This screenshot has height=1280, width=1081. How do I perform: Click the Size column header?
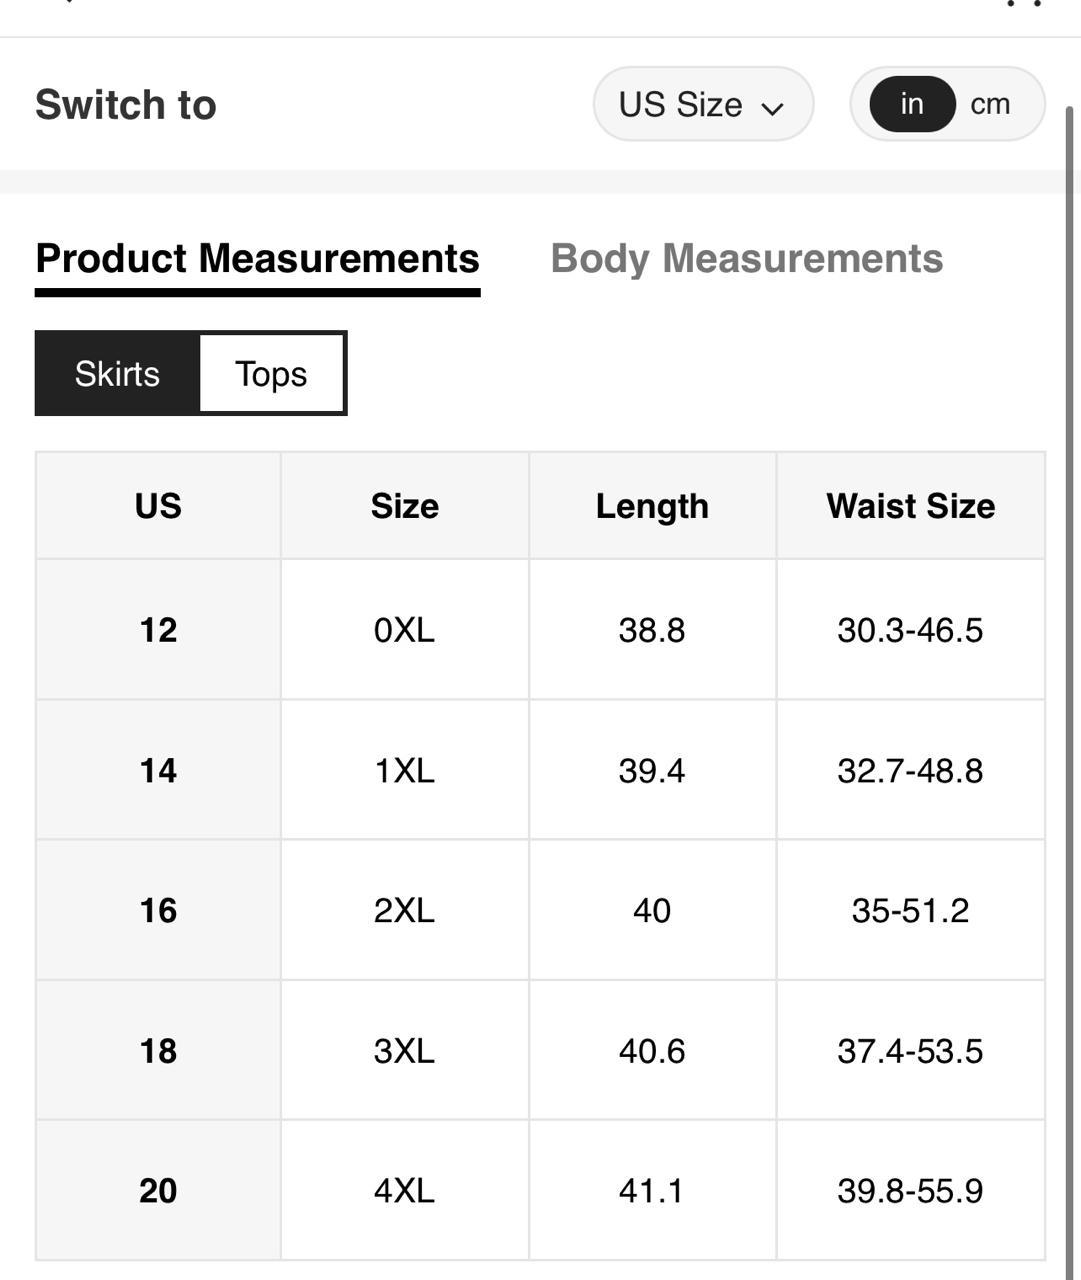tap(404, 506)
